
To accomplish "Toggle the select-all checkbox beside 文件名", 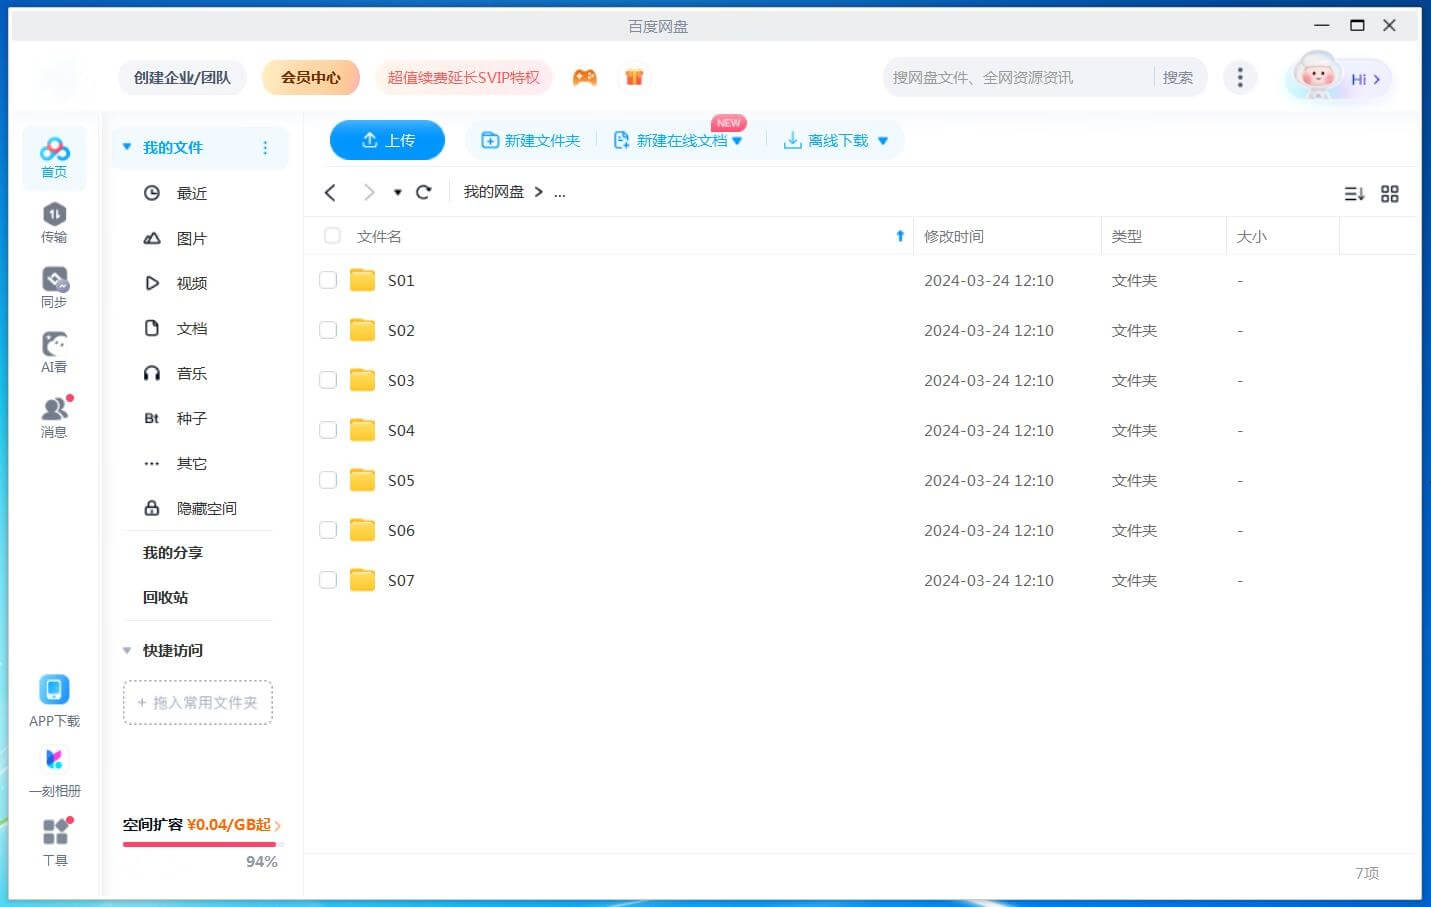I will tap(332, 236).
